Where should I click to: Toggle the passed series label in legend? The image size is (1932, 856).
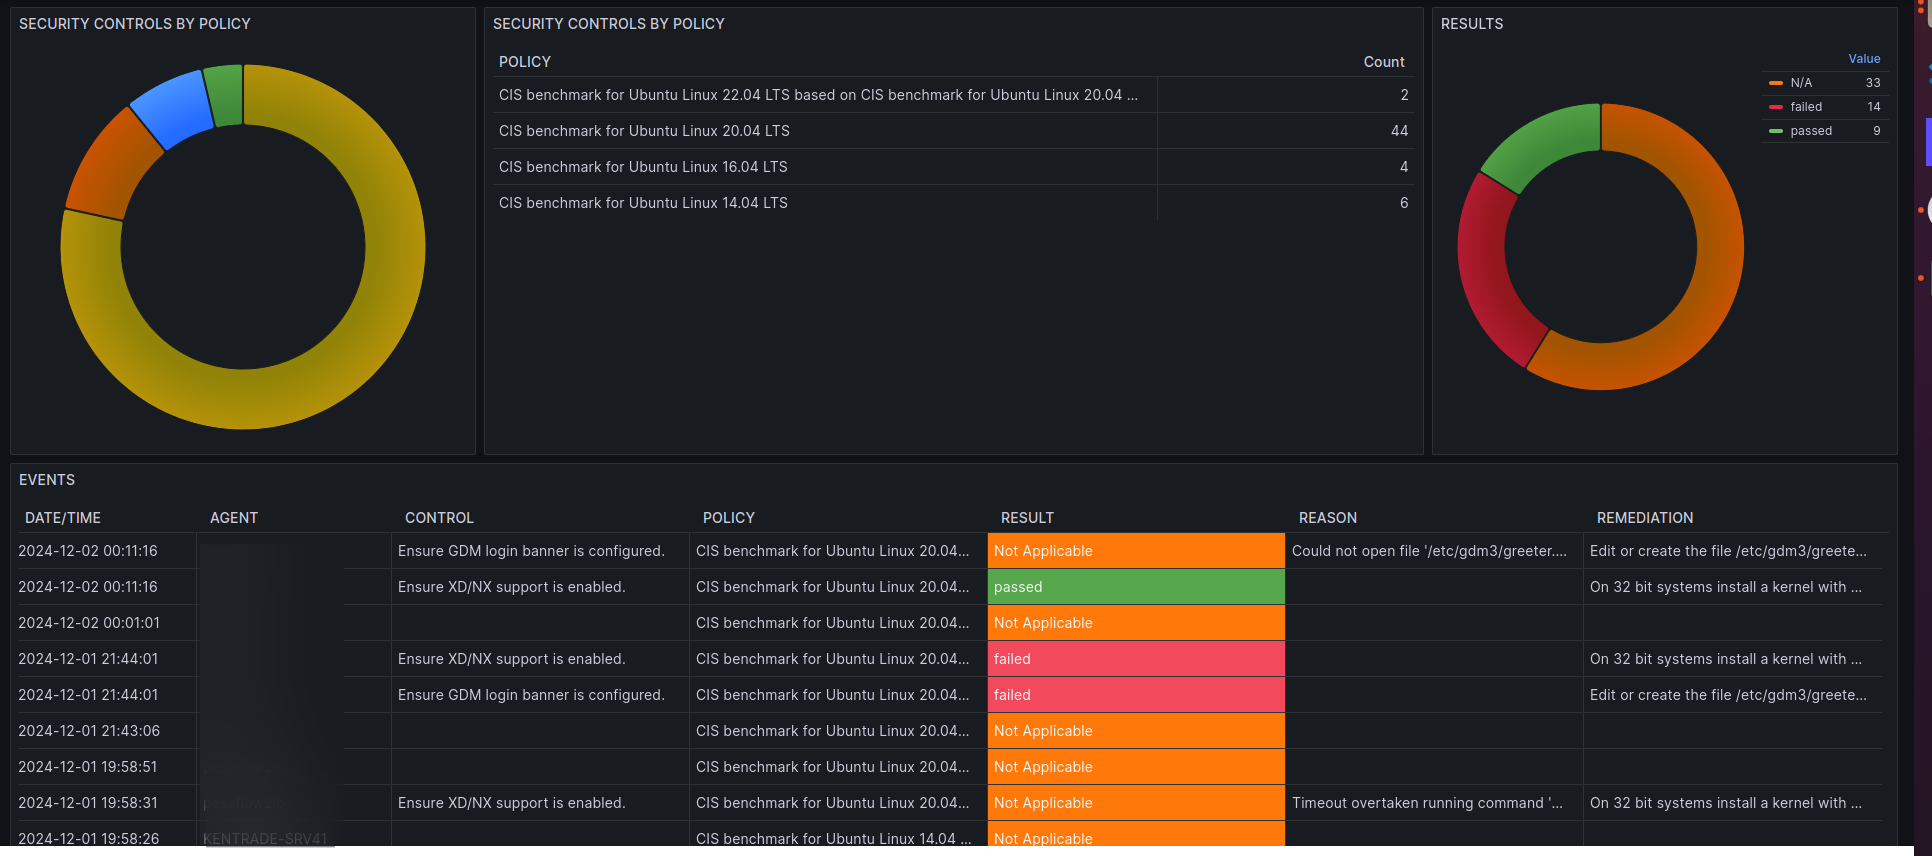coord(1811,131)
